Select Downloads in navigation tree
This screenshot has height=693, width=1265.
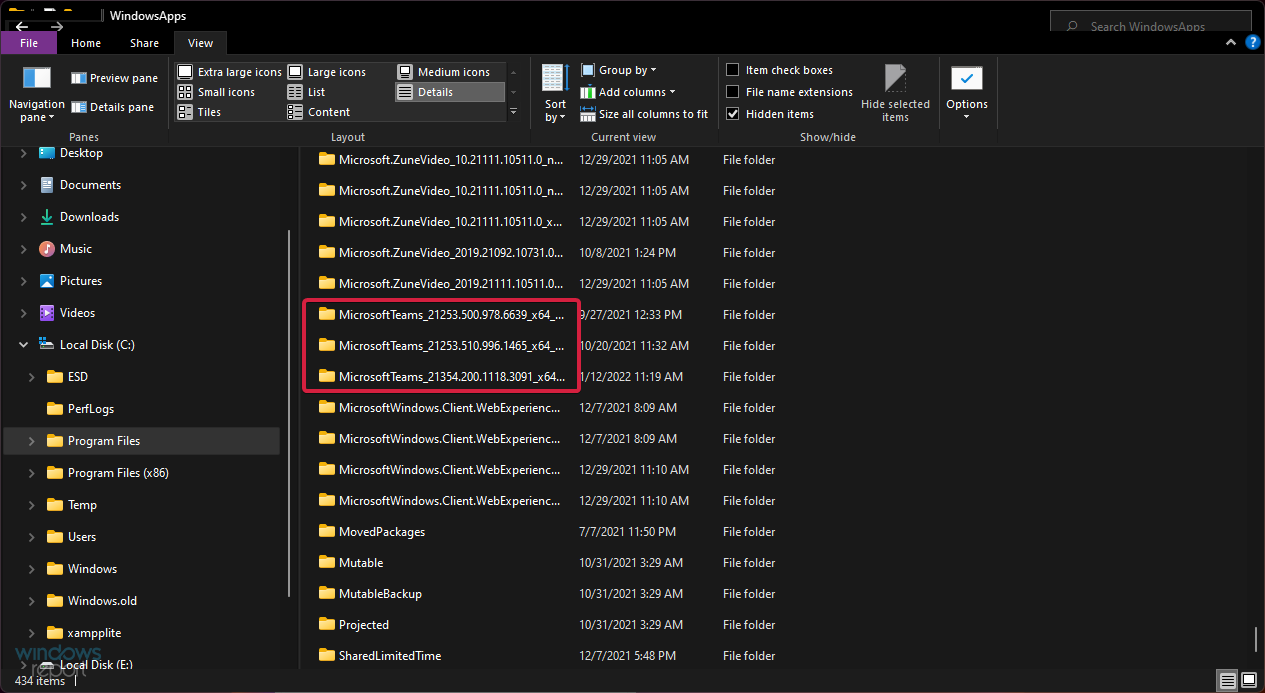tap(89, 217)
